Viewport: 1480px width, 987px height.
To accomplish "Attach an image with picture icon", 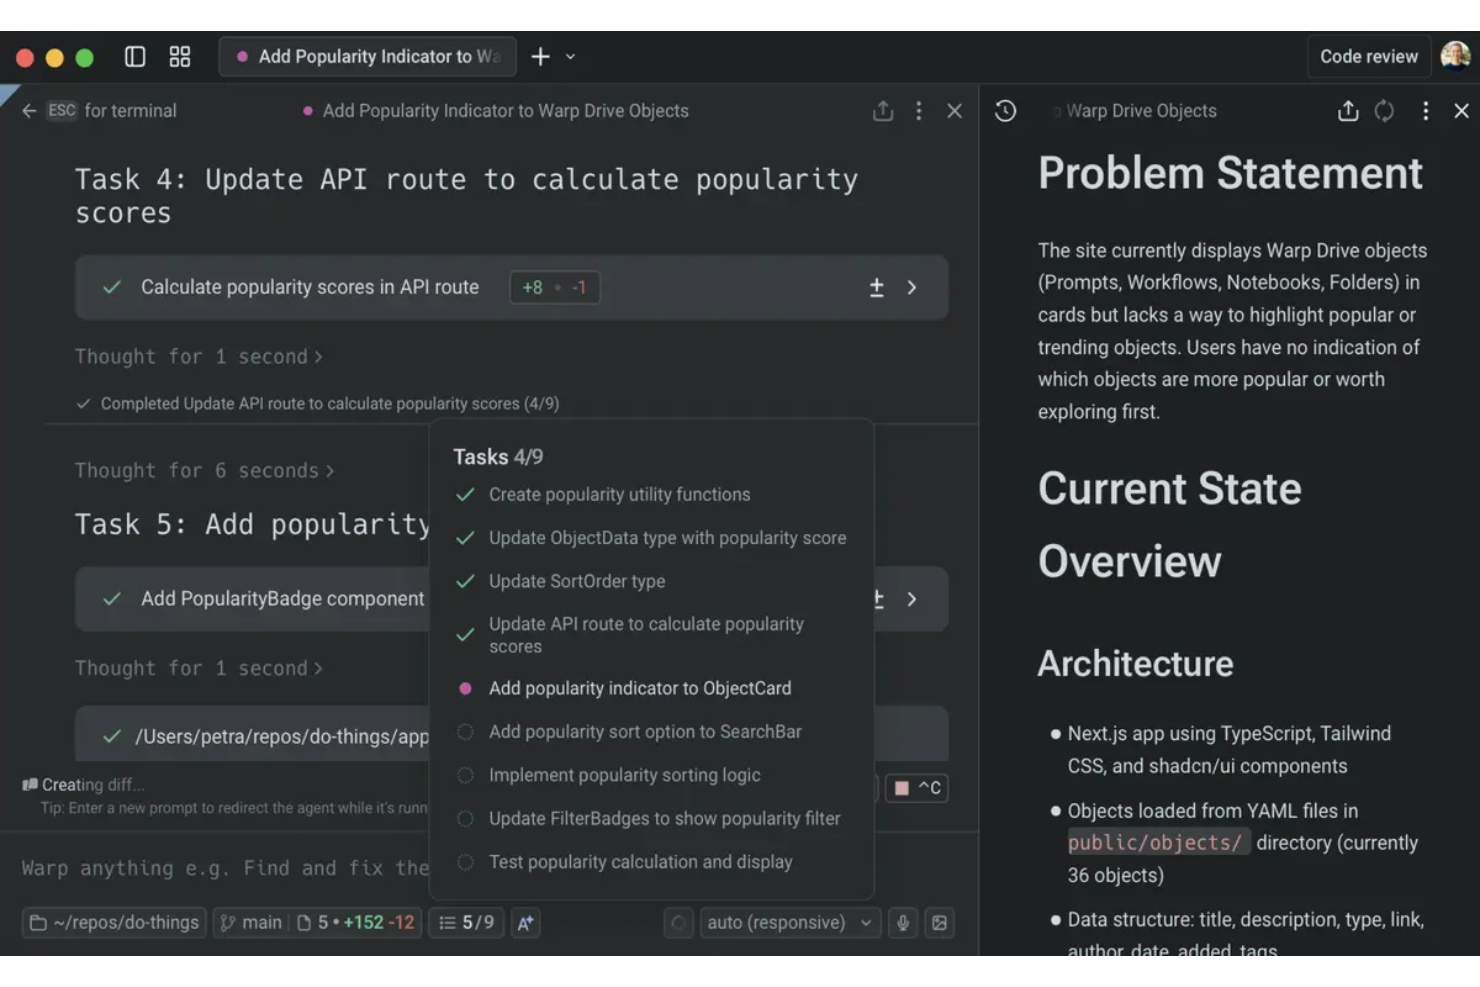I will [x=940, y=923].
